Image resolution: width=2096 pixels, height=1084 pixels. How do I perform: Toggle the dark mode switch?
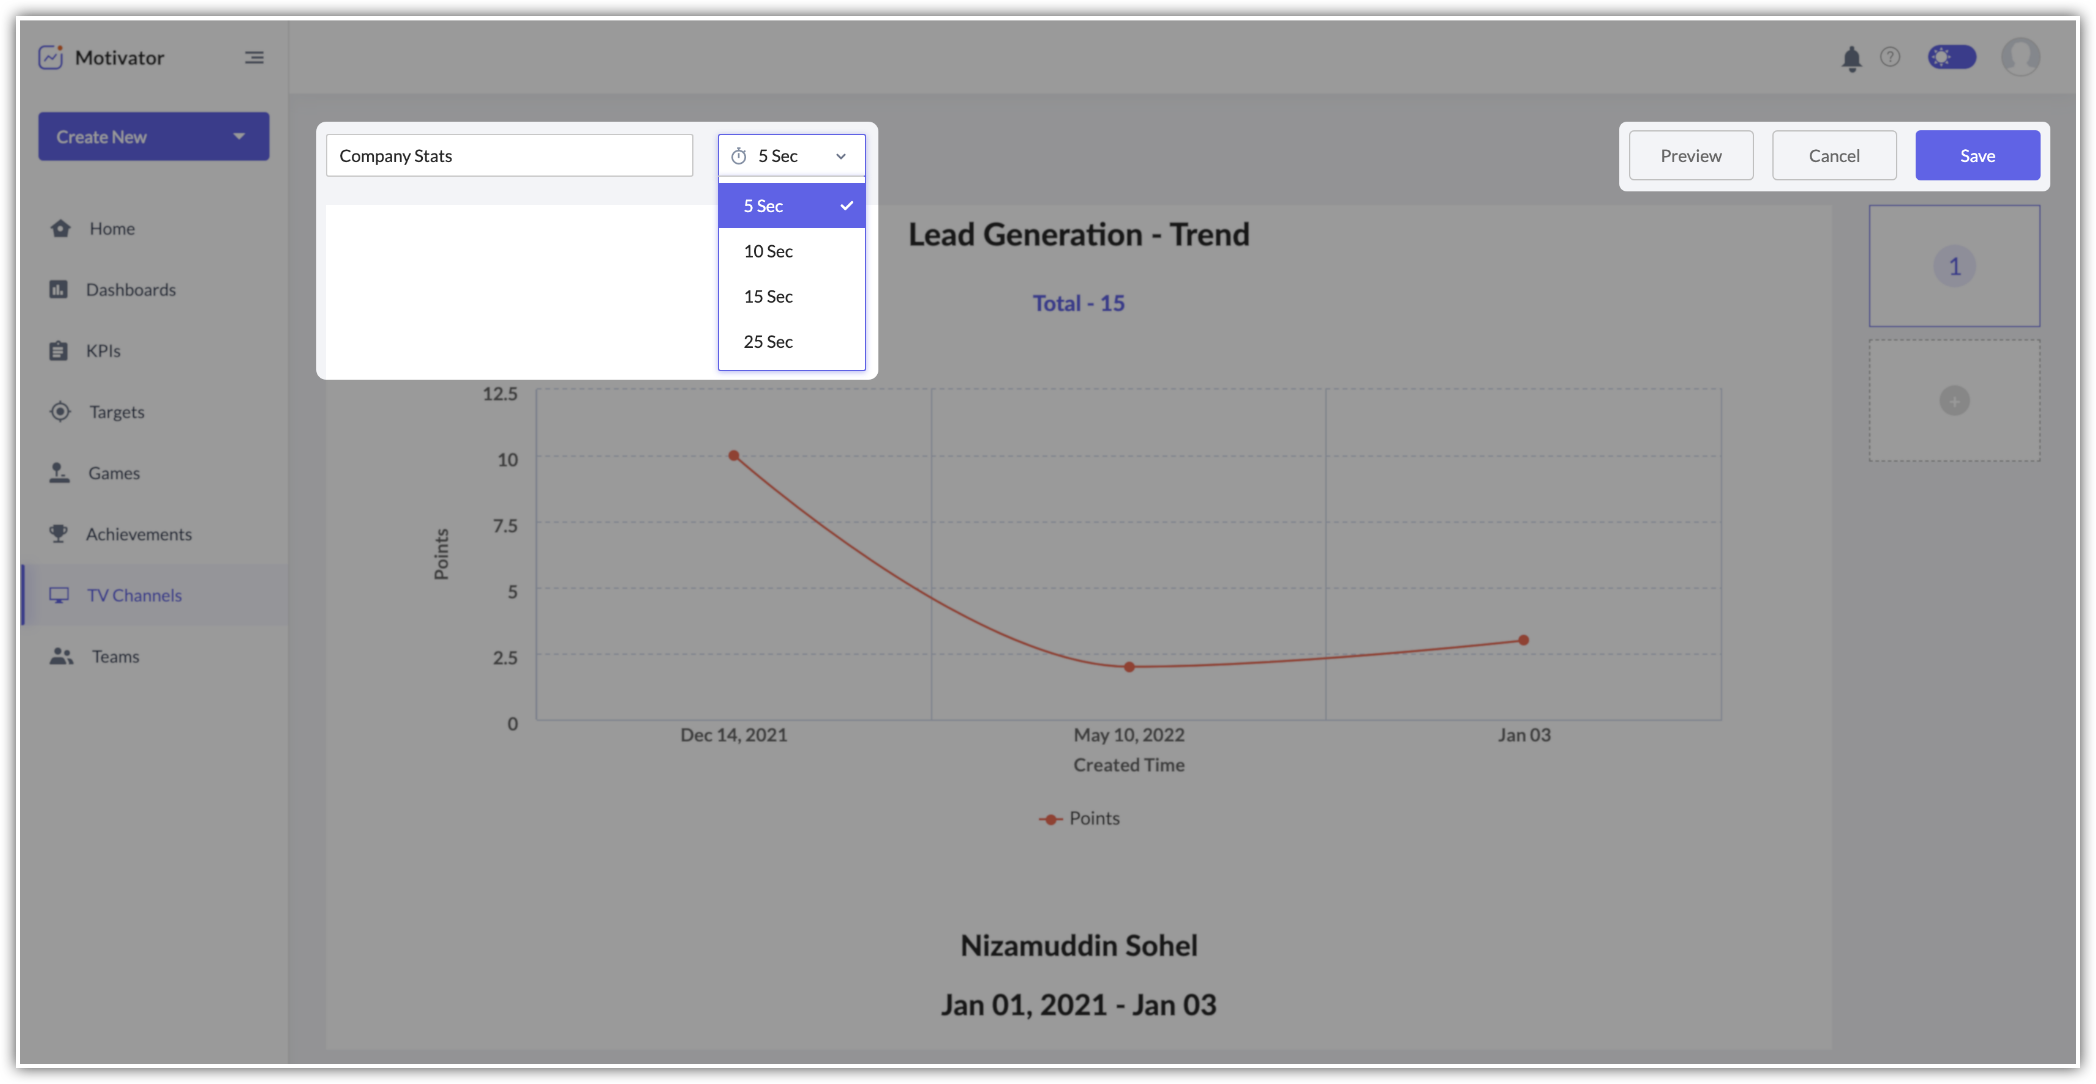(x=1951, y=57)
